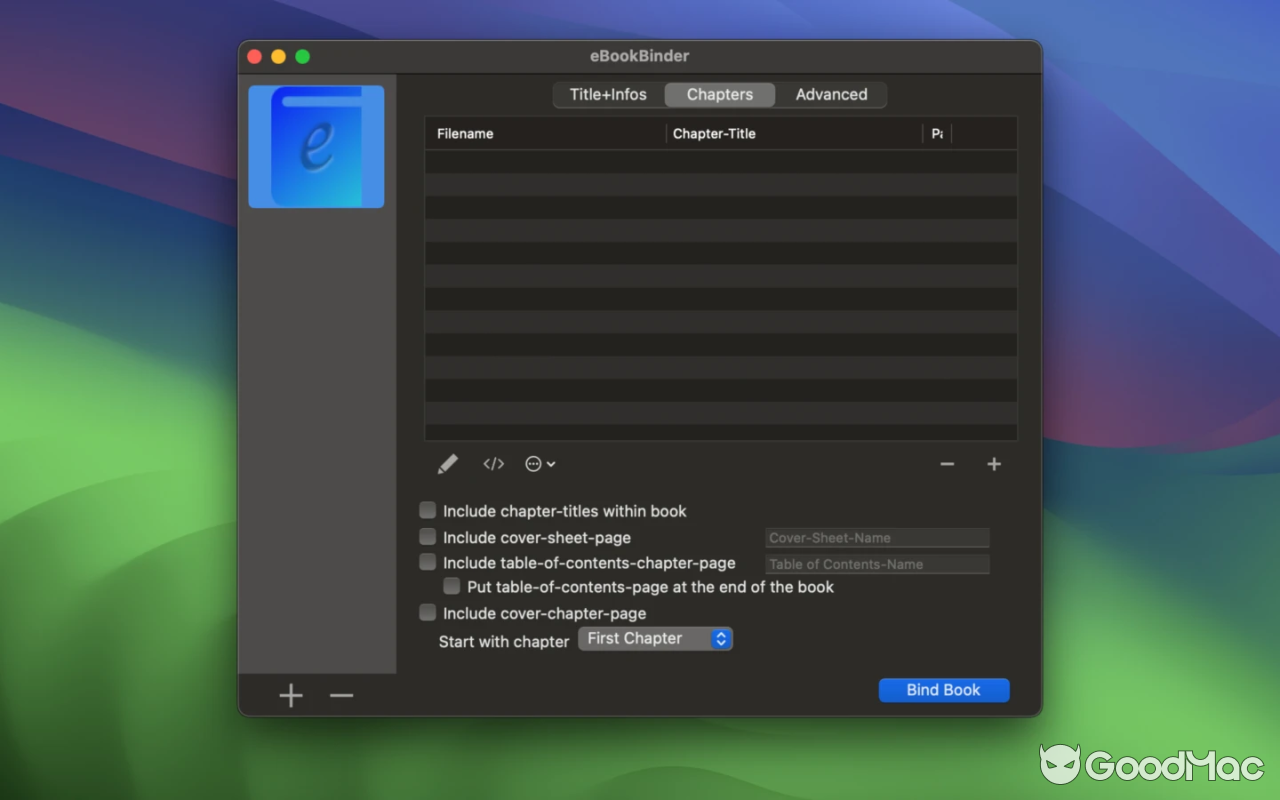Viewport: 1280px width, 800px height.
Task: Remove a chapter with the minus icon
Action: click(x=946, y=464)
